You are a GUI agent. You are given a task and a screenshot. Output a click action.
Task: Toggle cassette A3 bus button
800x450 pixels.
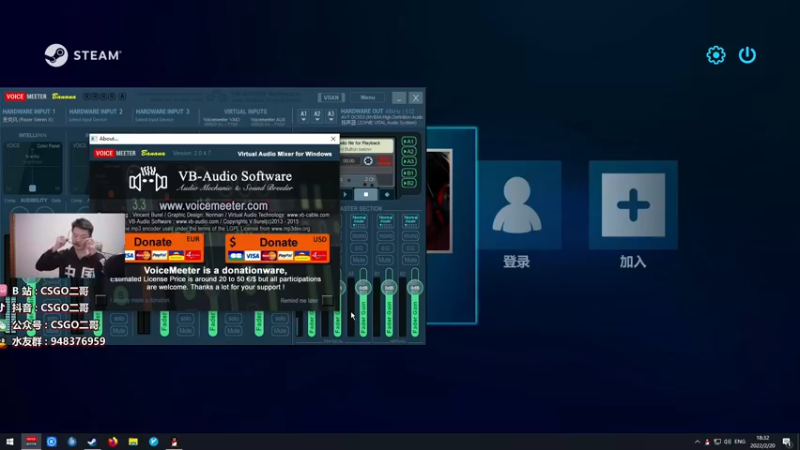pyautogui.click(x=409, y=162)
